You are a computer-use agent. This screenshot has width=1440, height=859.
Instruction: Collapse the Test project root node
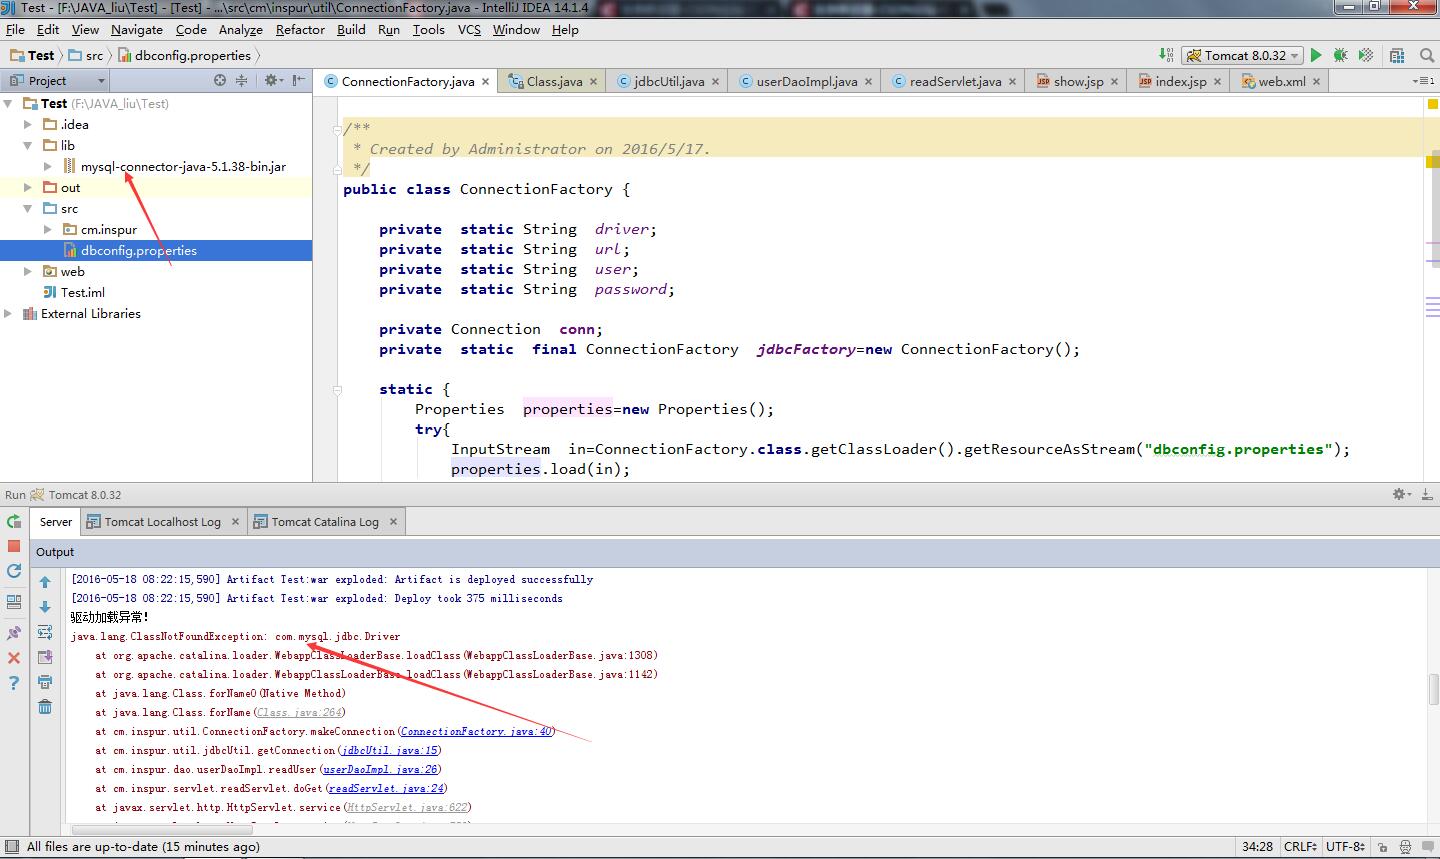point(8,103)
